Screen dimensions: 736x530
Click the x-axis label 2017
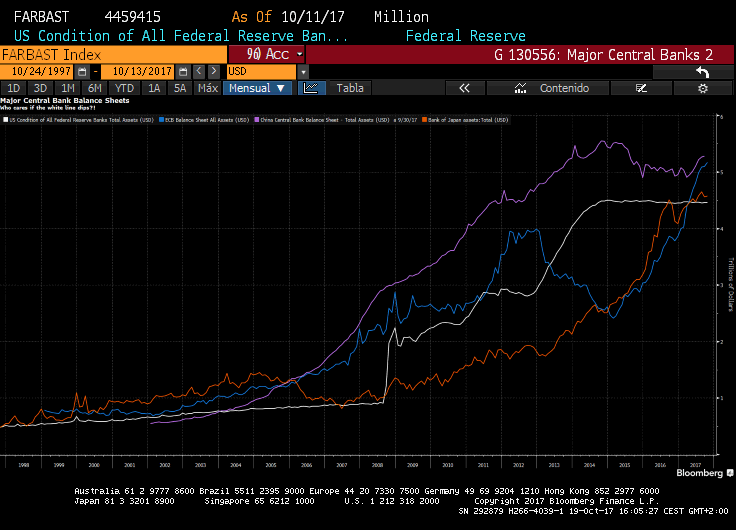point(695,465)
